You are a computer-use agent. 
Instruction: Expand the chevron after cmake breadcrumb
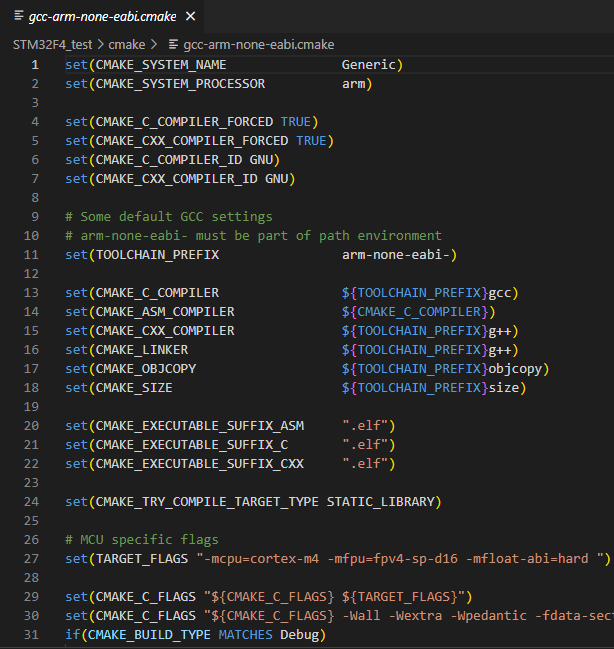[x=154, y=45]
